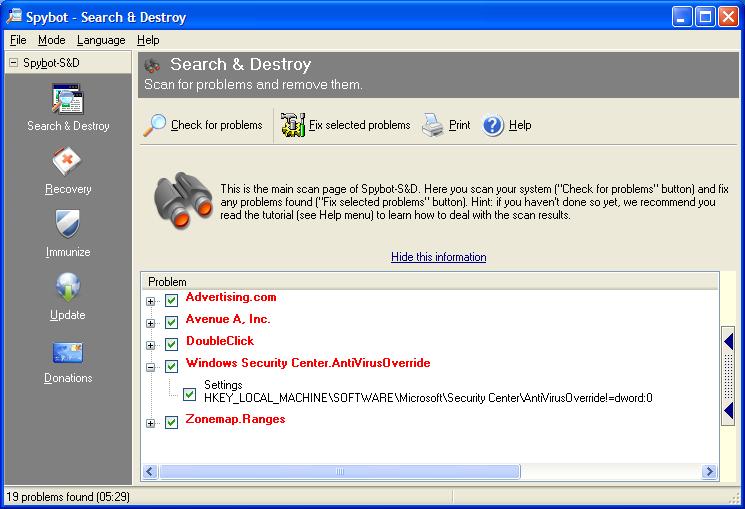This screenshot has height=509, width=745.
Task: Click the Problem column header
Action: pos(430,281)
